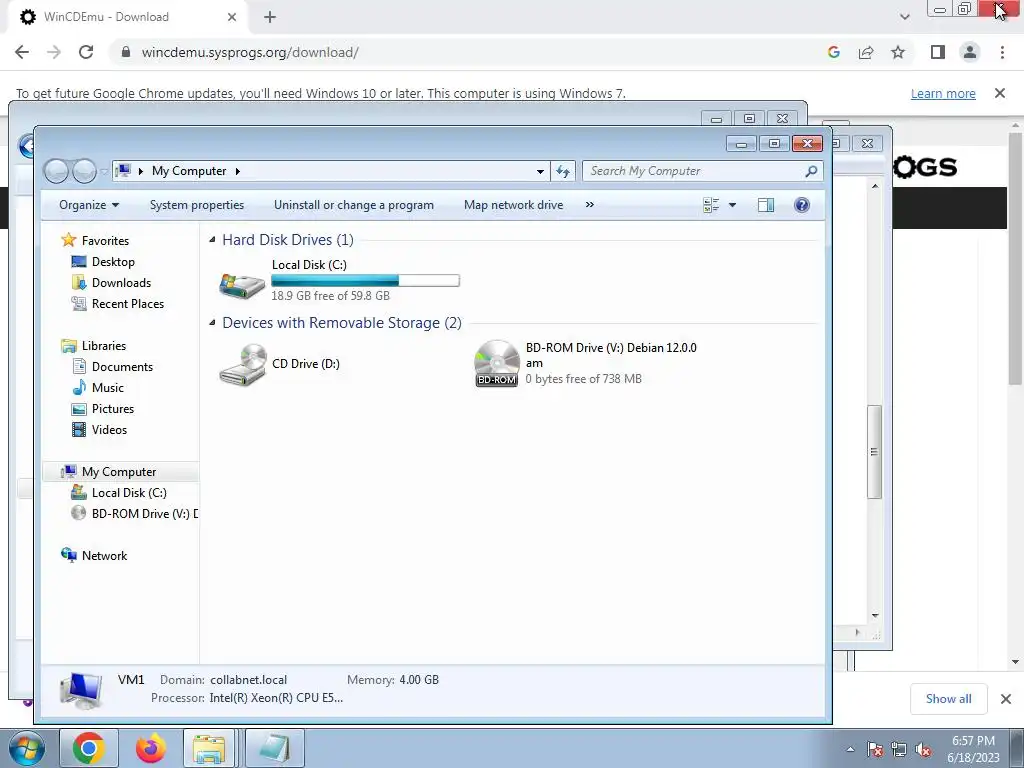Screen dimensions: 1024x768
Task: Click Learn more link in Chrome infobar
Action: point(943,93)
